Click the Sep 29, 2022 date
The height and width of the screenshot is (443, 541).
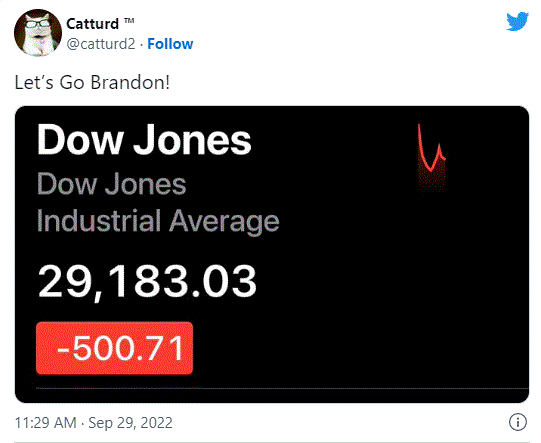click(x=130, y=423)
